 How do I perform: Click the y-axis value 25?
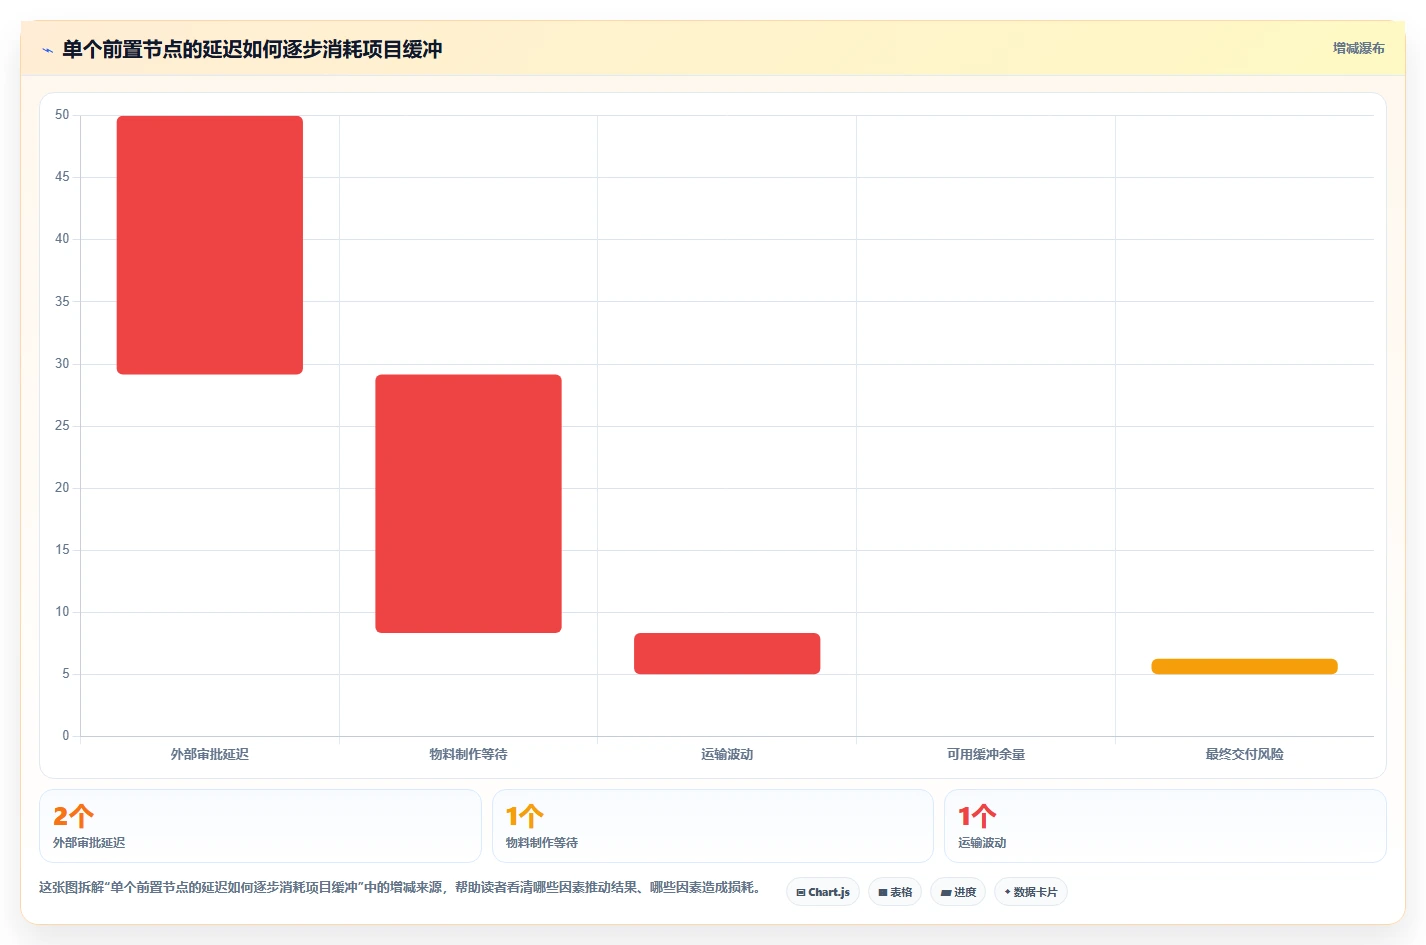(x=62, y=426)
